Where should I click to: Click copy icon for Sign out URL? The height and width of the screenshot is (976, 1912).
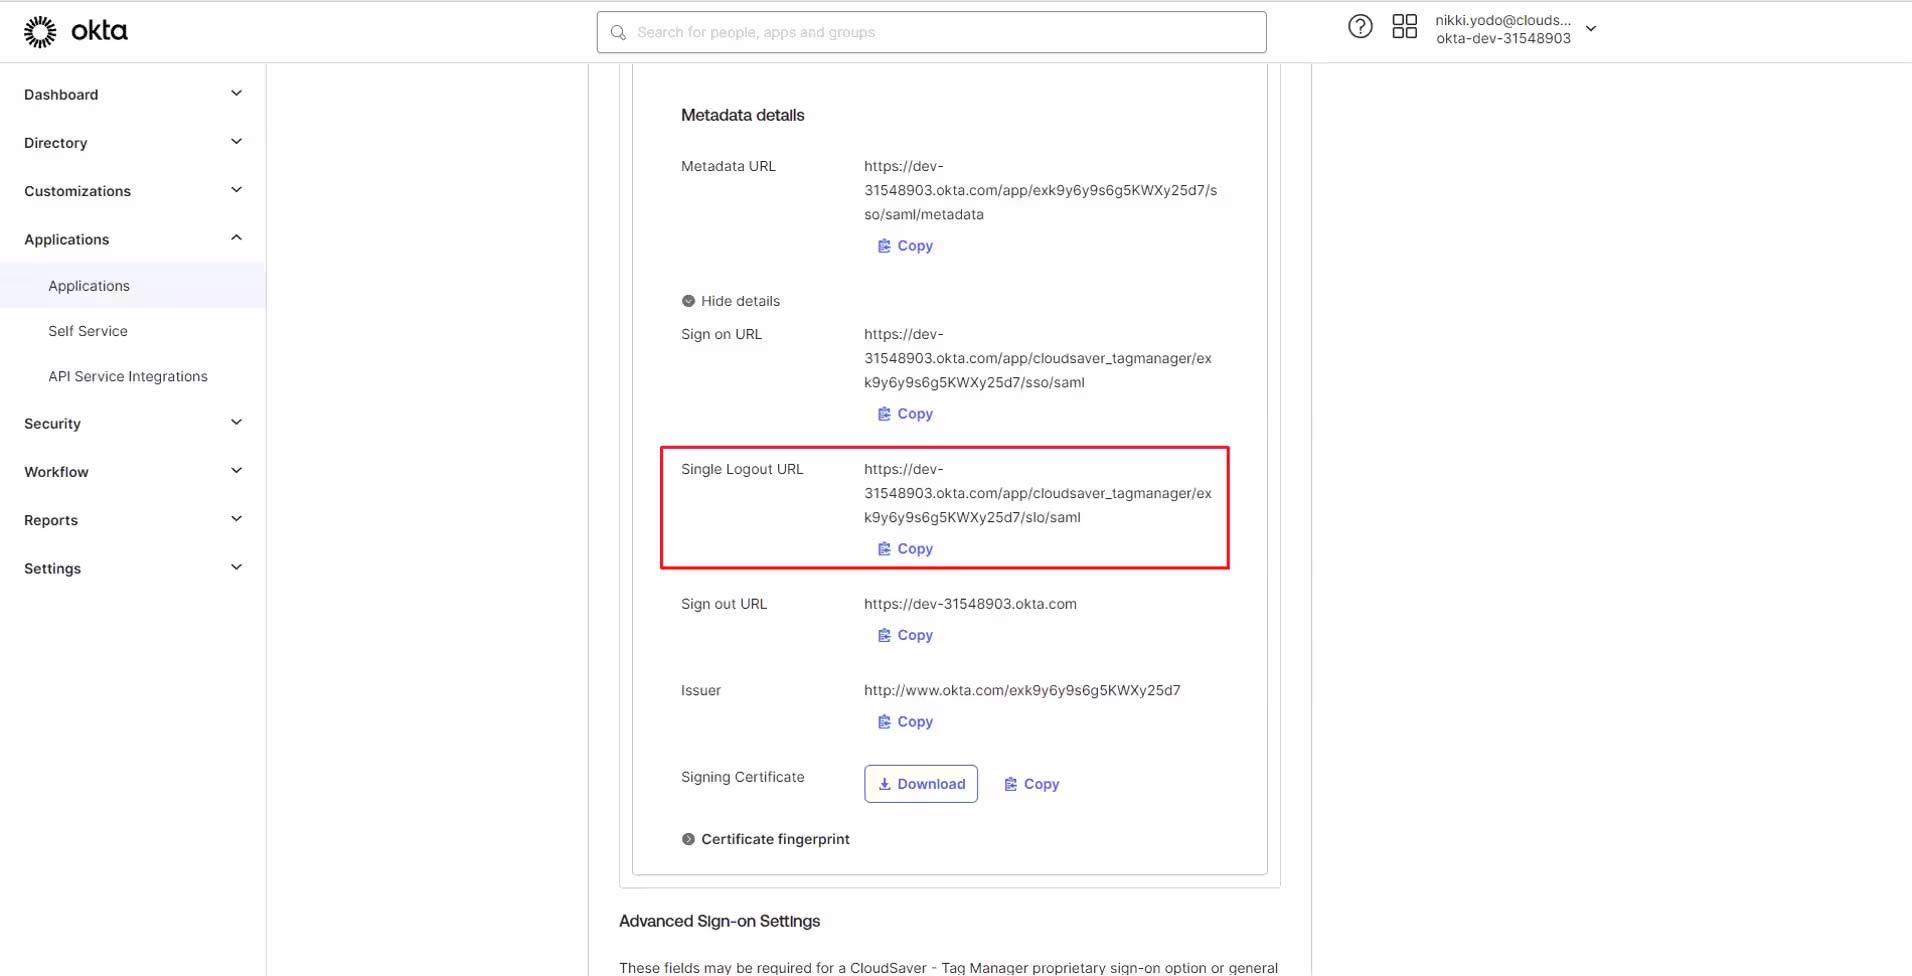click(x=884, y=636)
